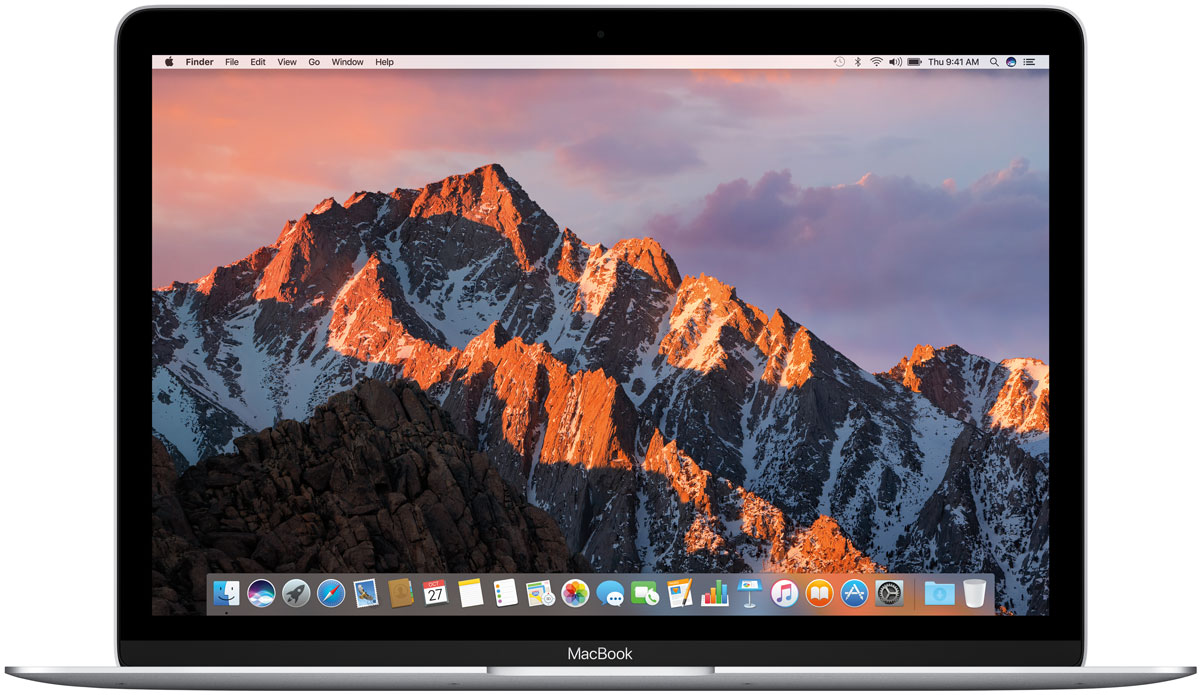Open Mail stamp icon in dock
This screenshot has height=695, width=1200.
point(366,593)
